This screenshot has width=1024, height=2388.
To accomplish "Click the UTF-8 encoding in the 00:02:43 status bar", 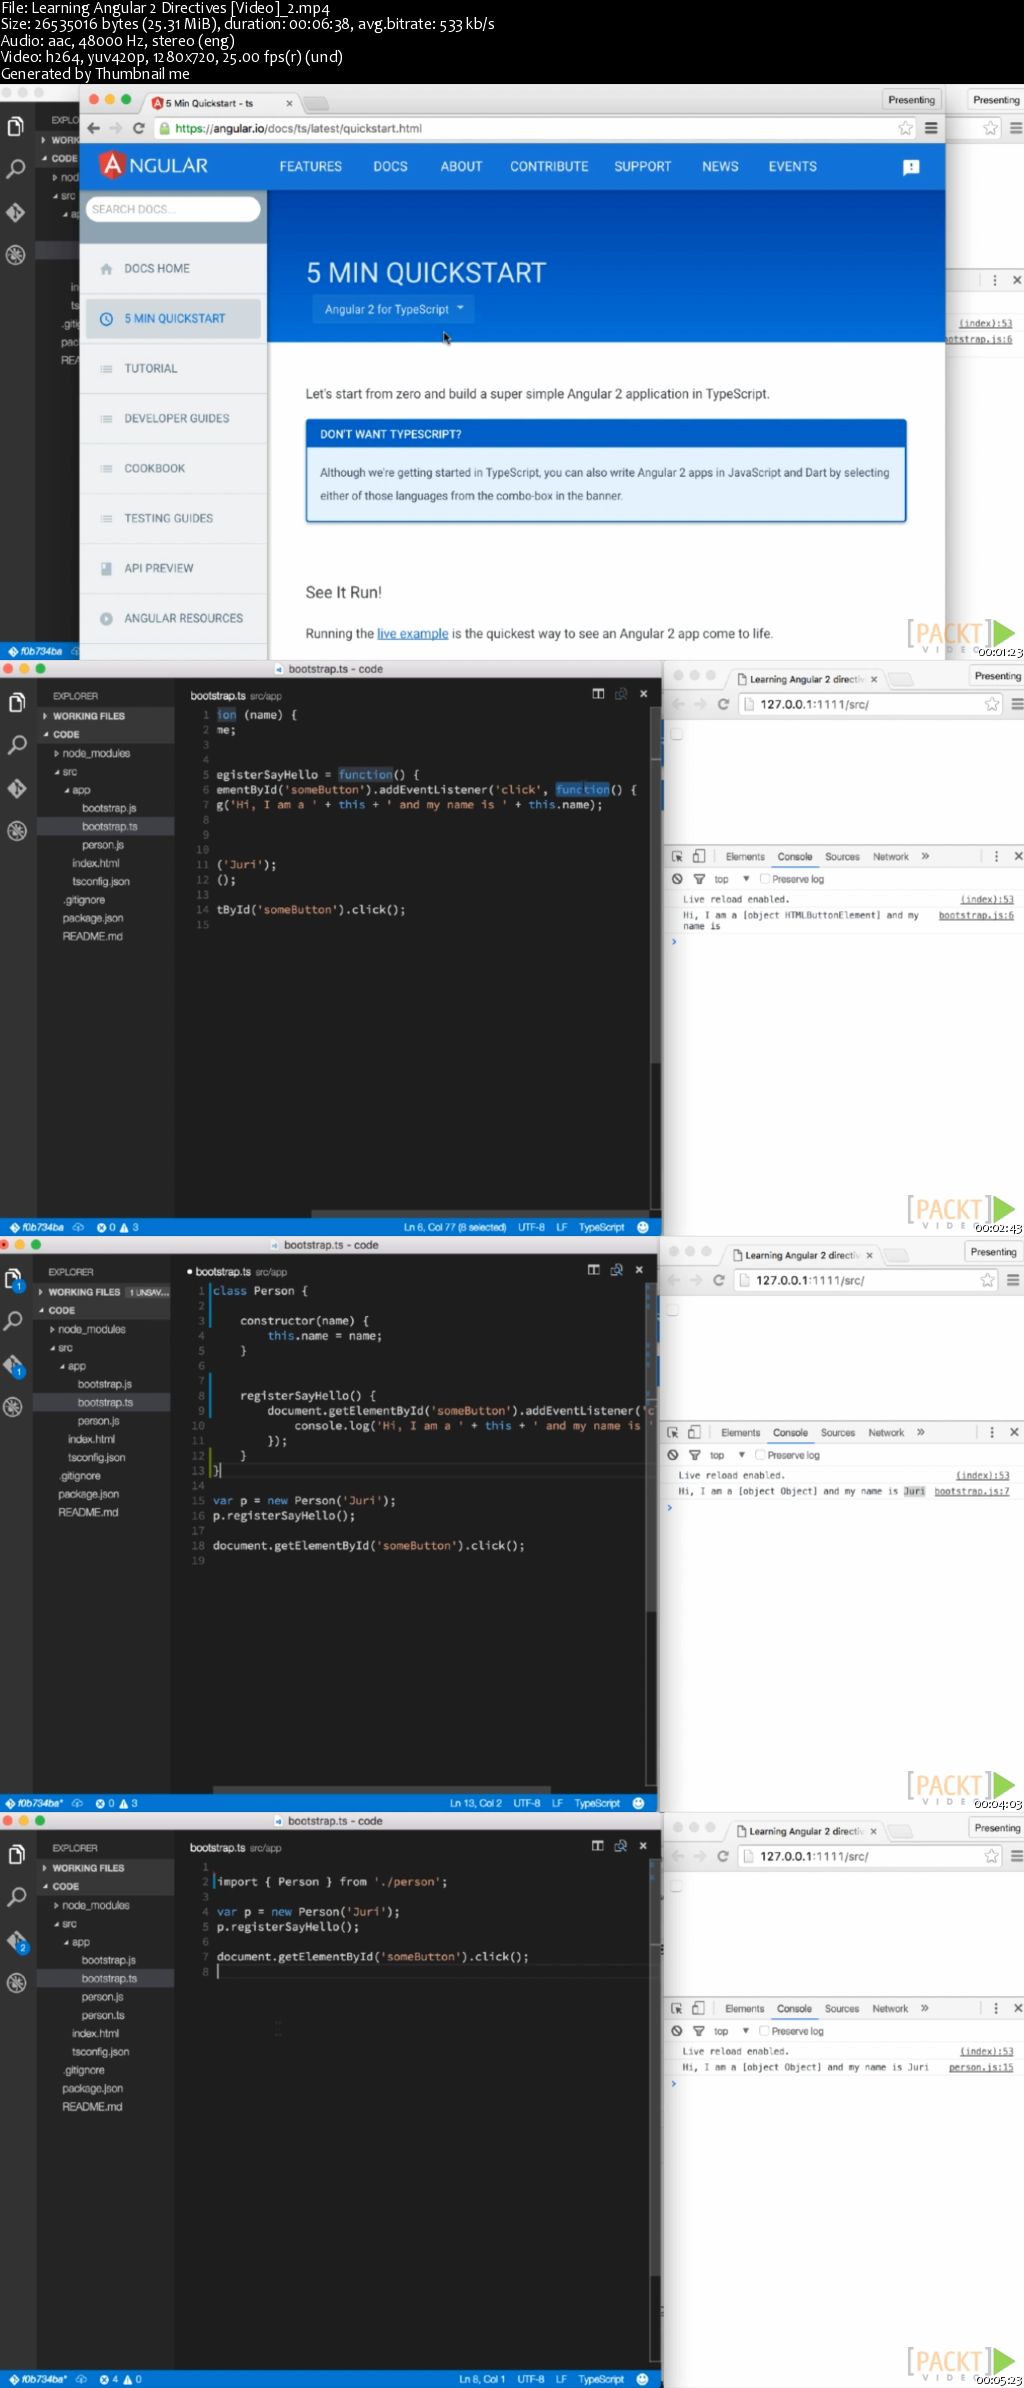I will (531, 1227).
